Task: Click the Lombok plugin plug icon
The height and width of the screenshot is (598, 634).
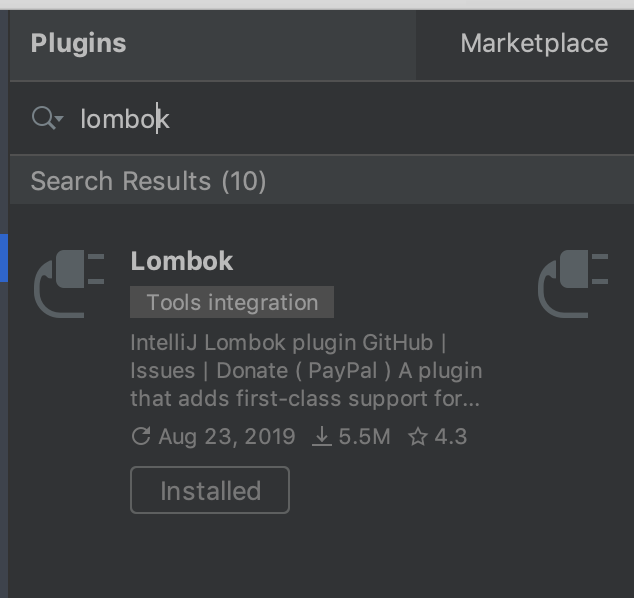Action: click(69, 284)
